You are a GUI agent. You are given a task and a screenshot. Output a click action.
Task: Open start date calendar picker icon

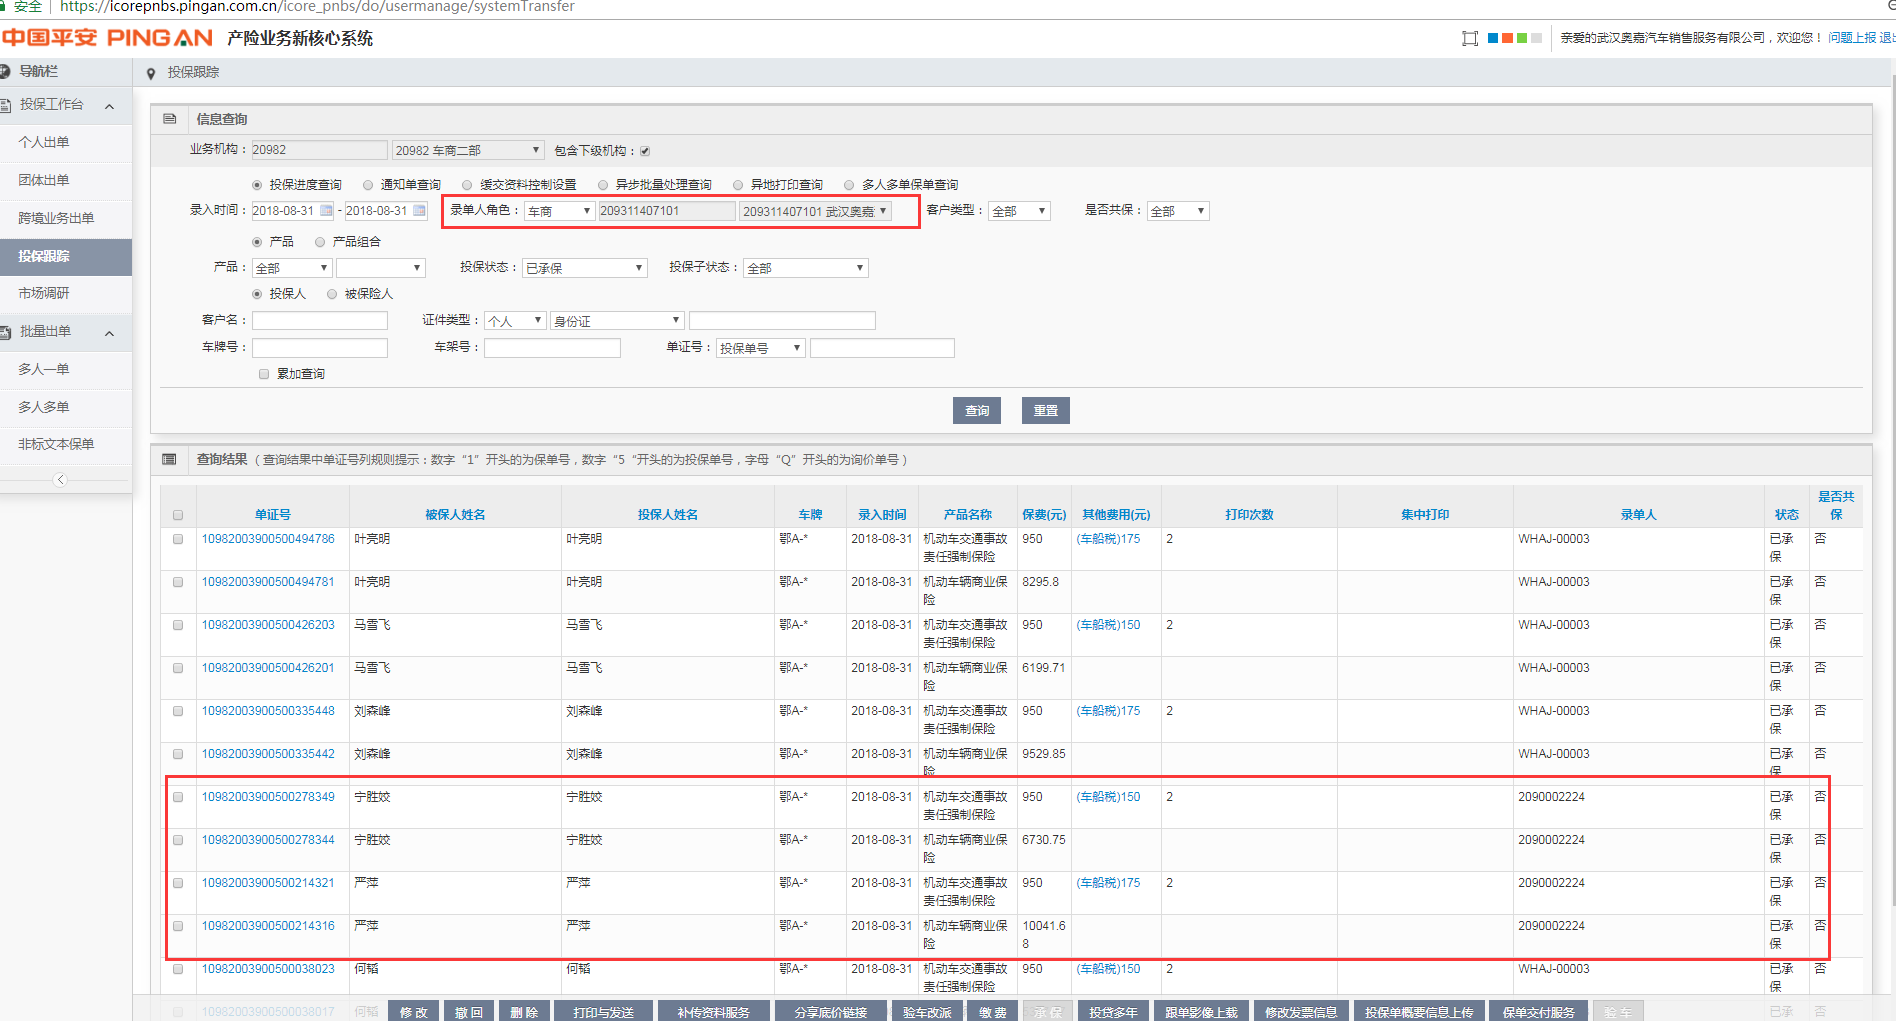click(x=326, y=211)
